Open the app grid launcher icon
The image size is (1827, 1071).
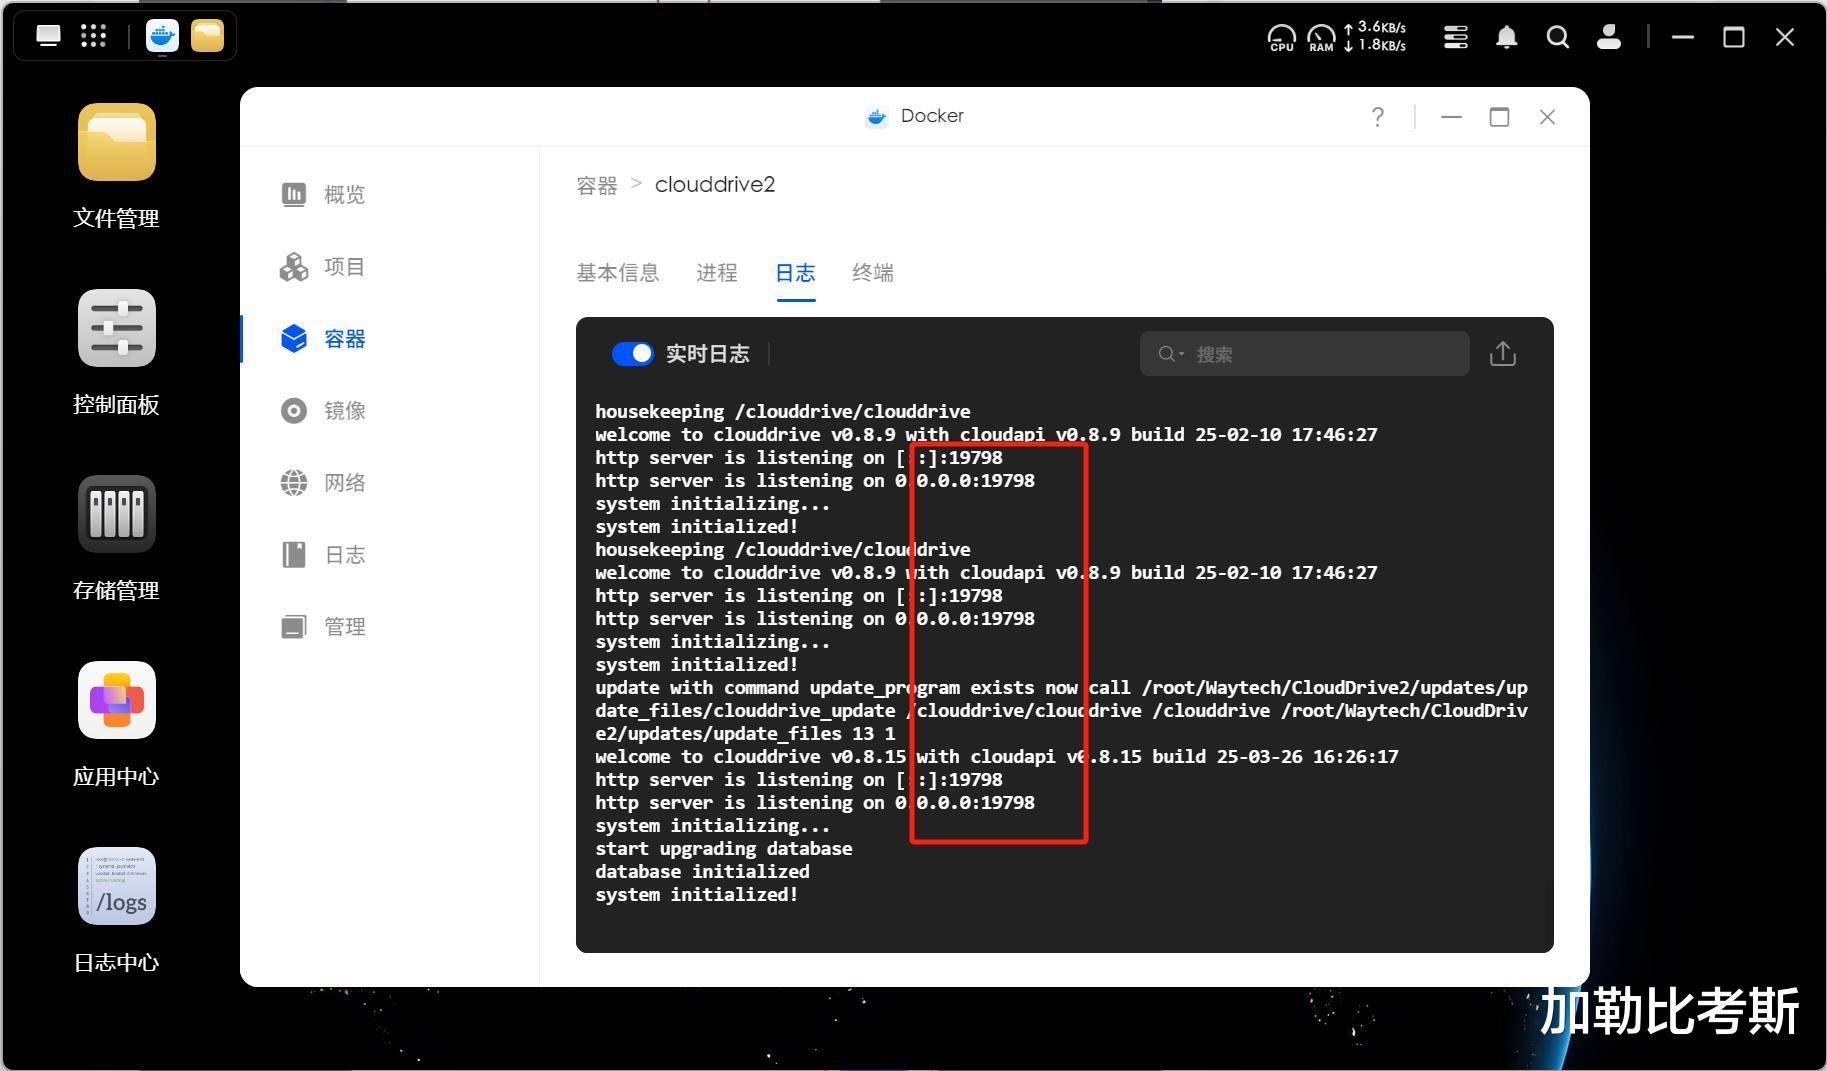(x=93, y=36)
